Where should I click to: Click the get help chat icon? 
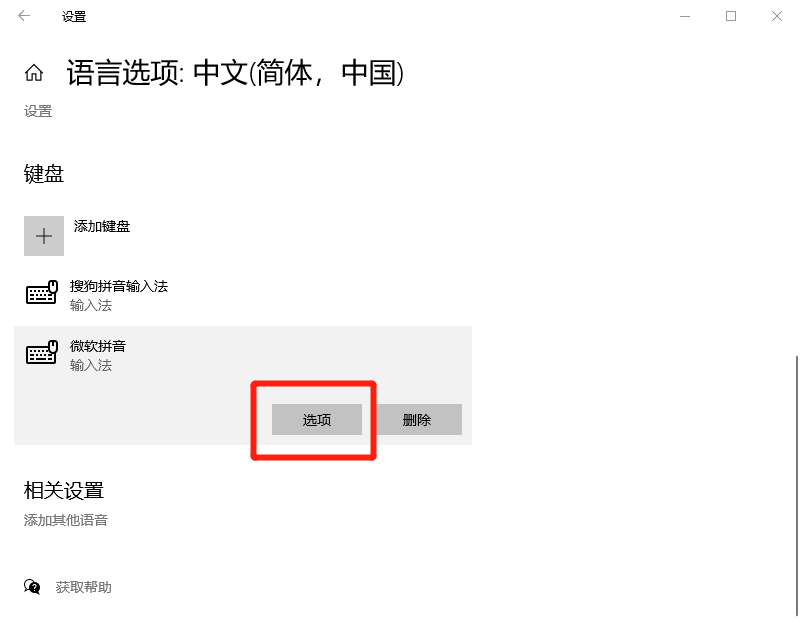point(32,587)
